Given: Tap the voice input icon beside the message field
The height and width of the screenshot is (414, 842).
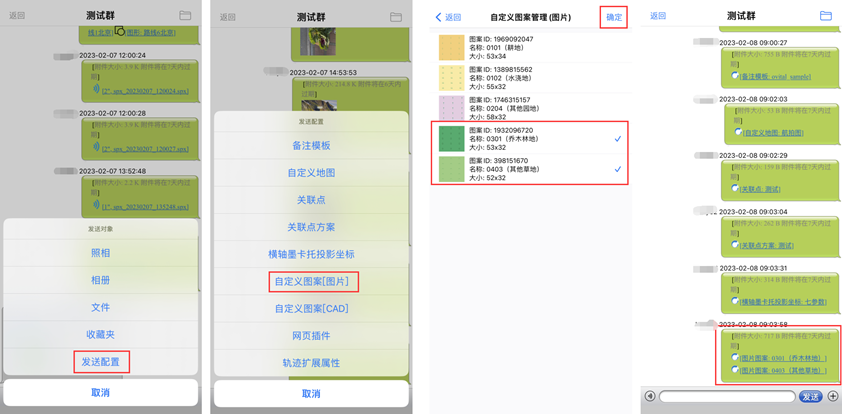Looking at the screenshot, I should pyautogui.click(x=650, y=396).
